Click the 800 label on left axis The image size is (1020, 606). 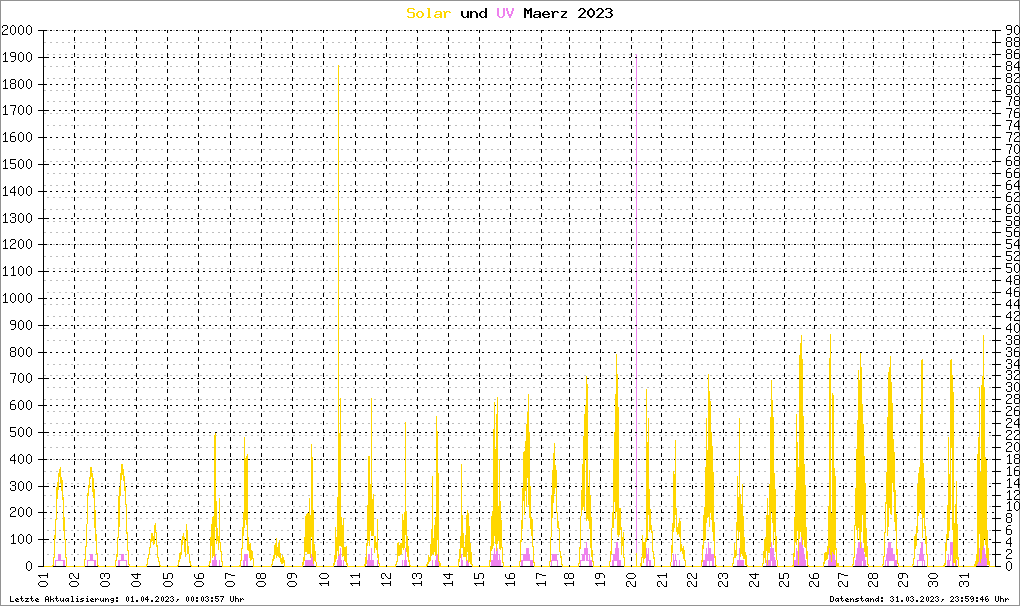pos(21,352)
